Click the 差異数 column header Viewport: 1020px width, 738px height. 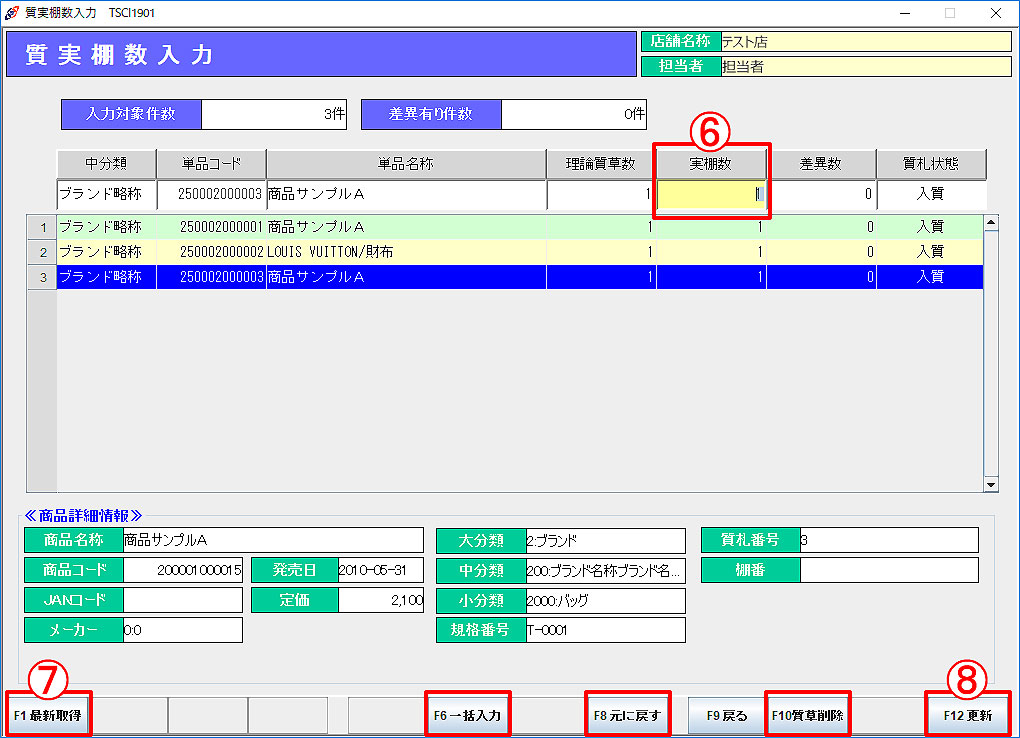(x=820, y=164)
